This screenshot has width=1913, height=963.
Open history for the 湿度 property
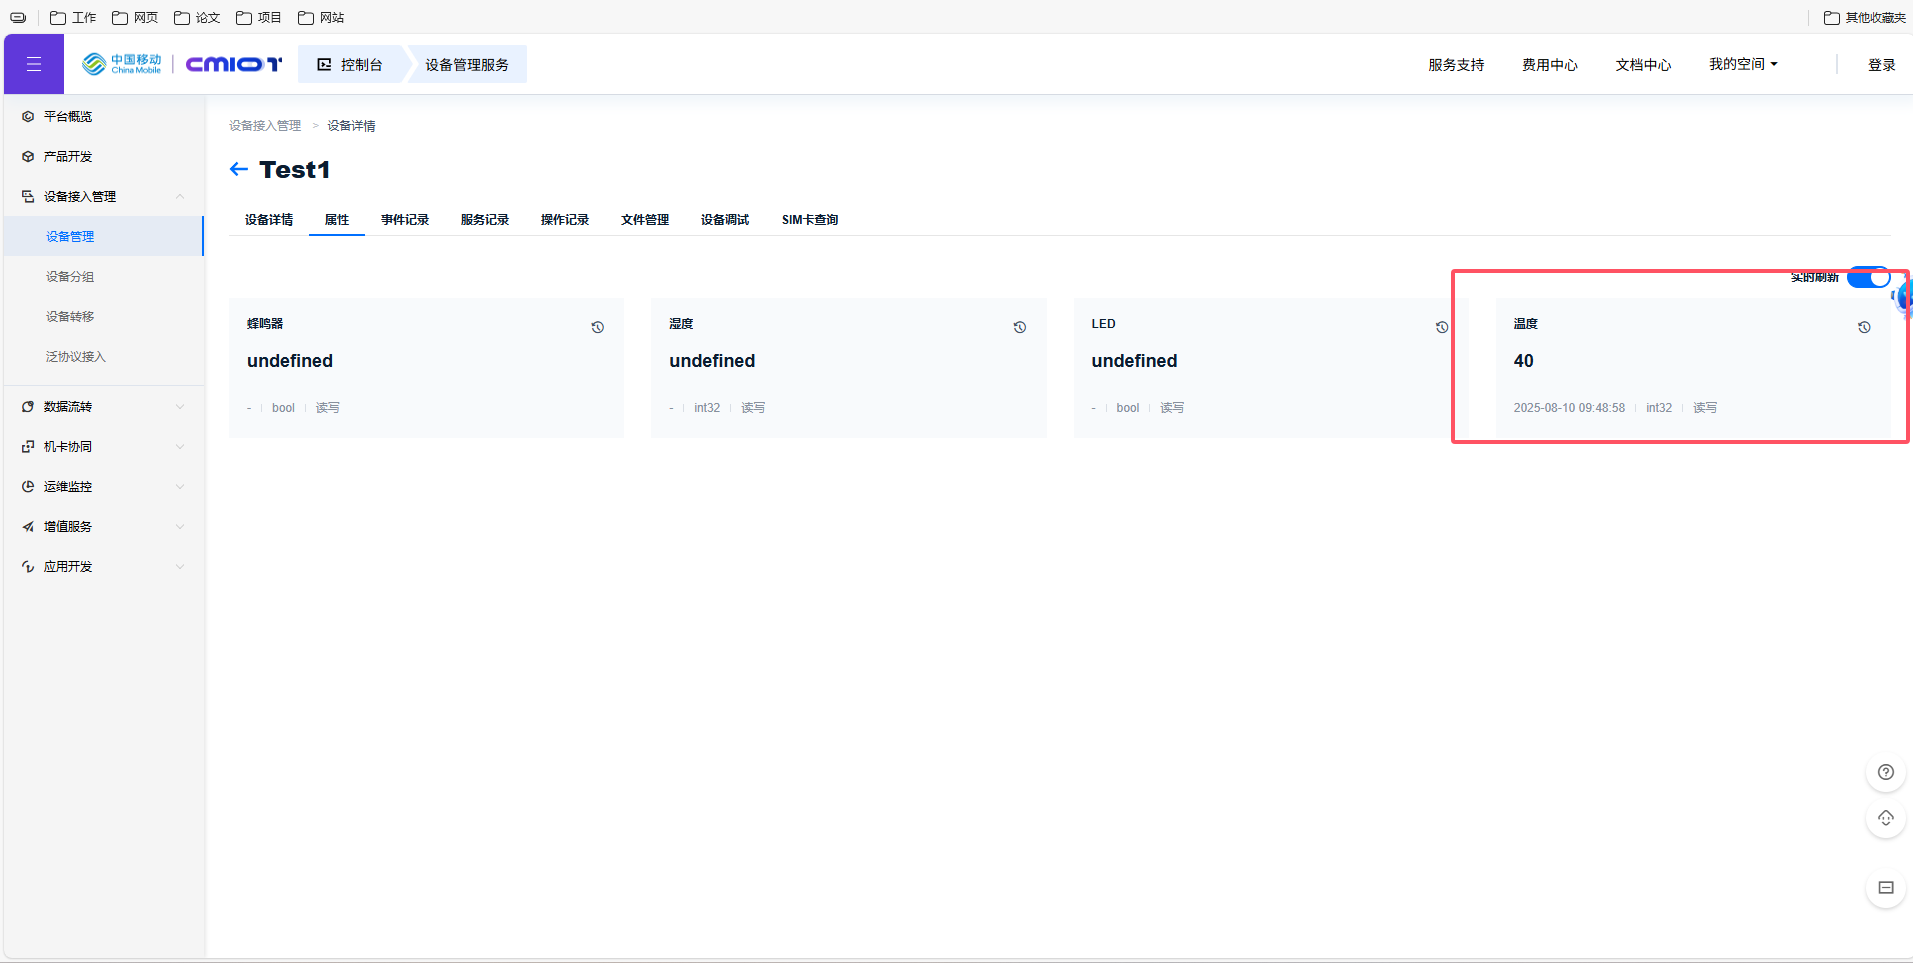pyautogui.click(x=1019, y=327)
